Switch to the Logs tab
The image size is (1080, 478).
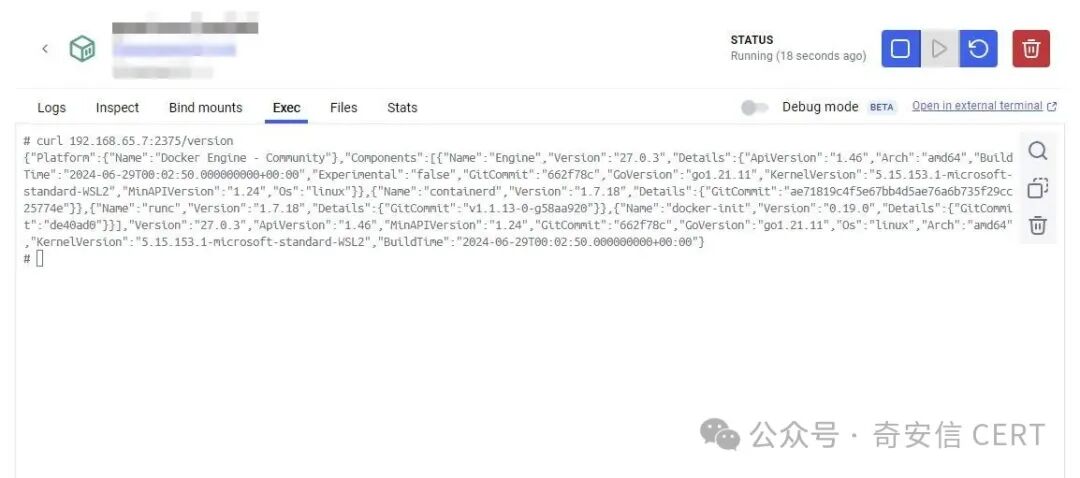click(52, 107)
